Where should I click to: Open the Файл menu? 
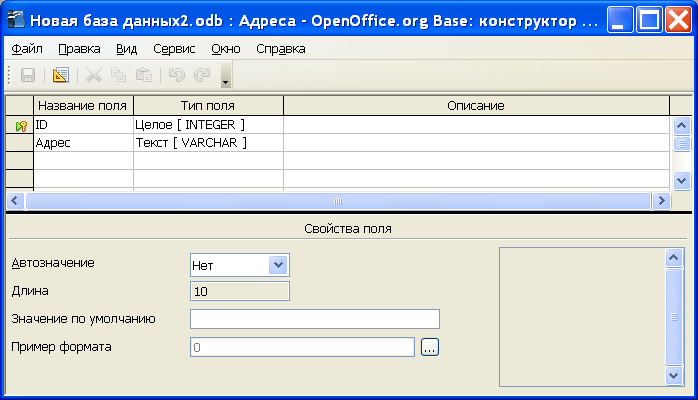pyautogui.click(x=27, y=48)
